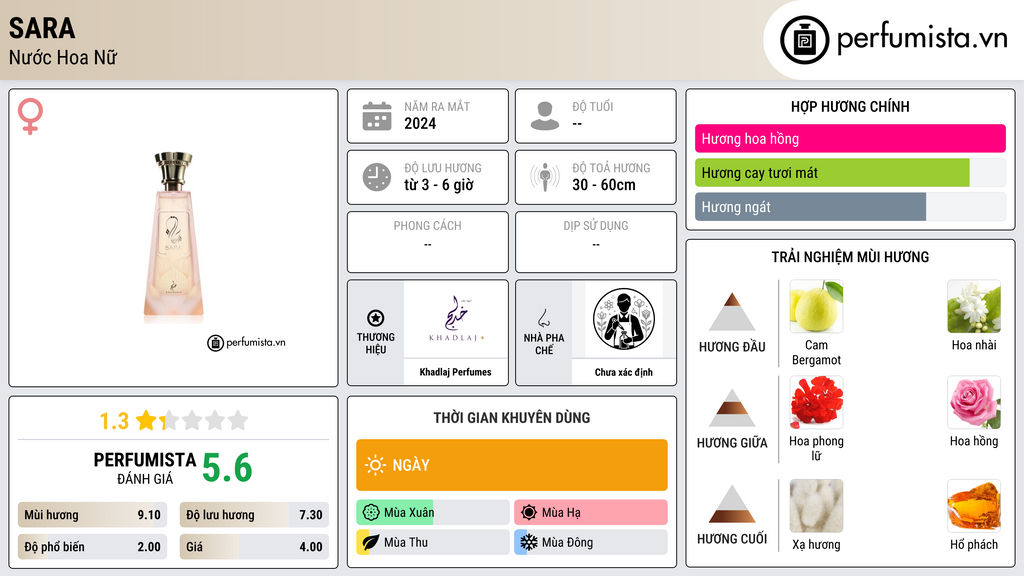The image size is (1024, 576).
Task: Click the từ 3 - 6 giờ value
Action: pos(439,185)
